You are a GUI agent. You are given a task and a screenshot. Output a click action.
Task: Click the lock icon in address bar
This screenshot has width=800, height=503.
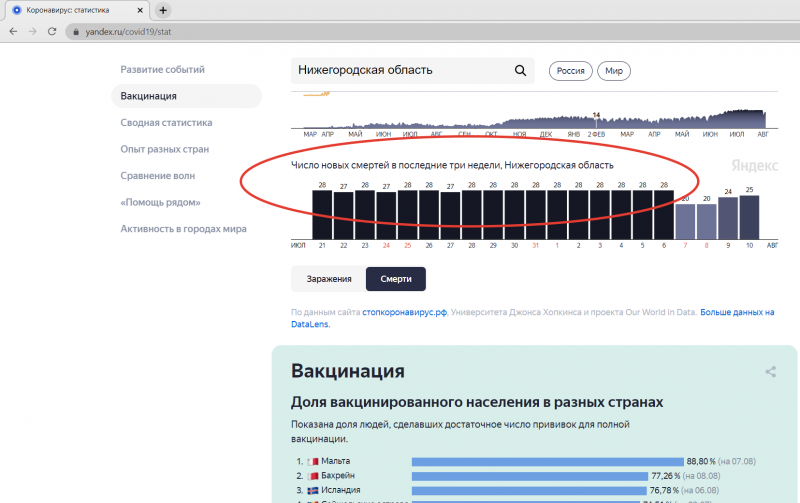76,32
